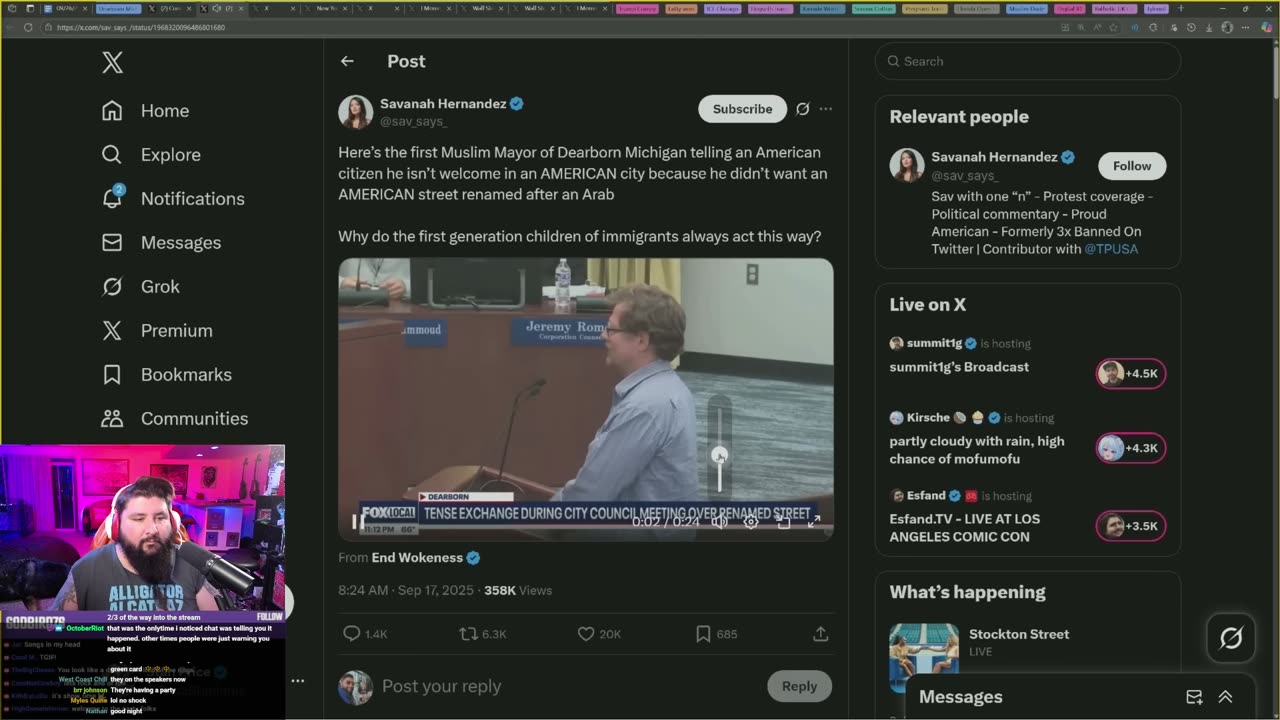The height and width of the screenshot is (720, 1280).
Task: Open Communities in the sidebar
Action: [175, 418]
